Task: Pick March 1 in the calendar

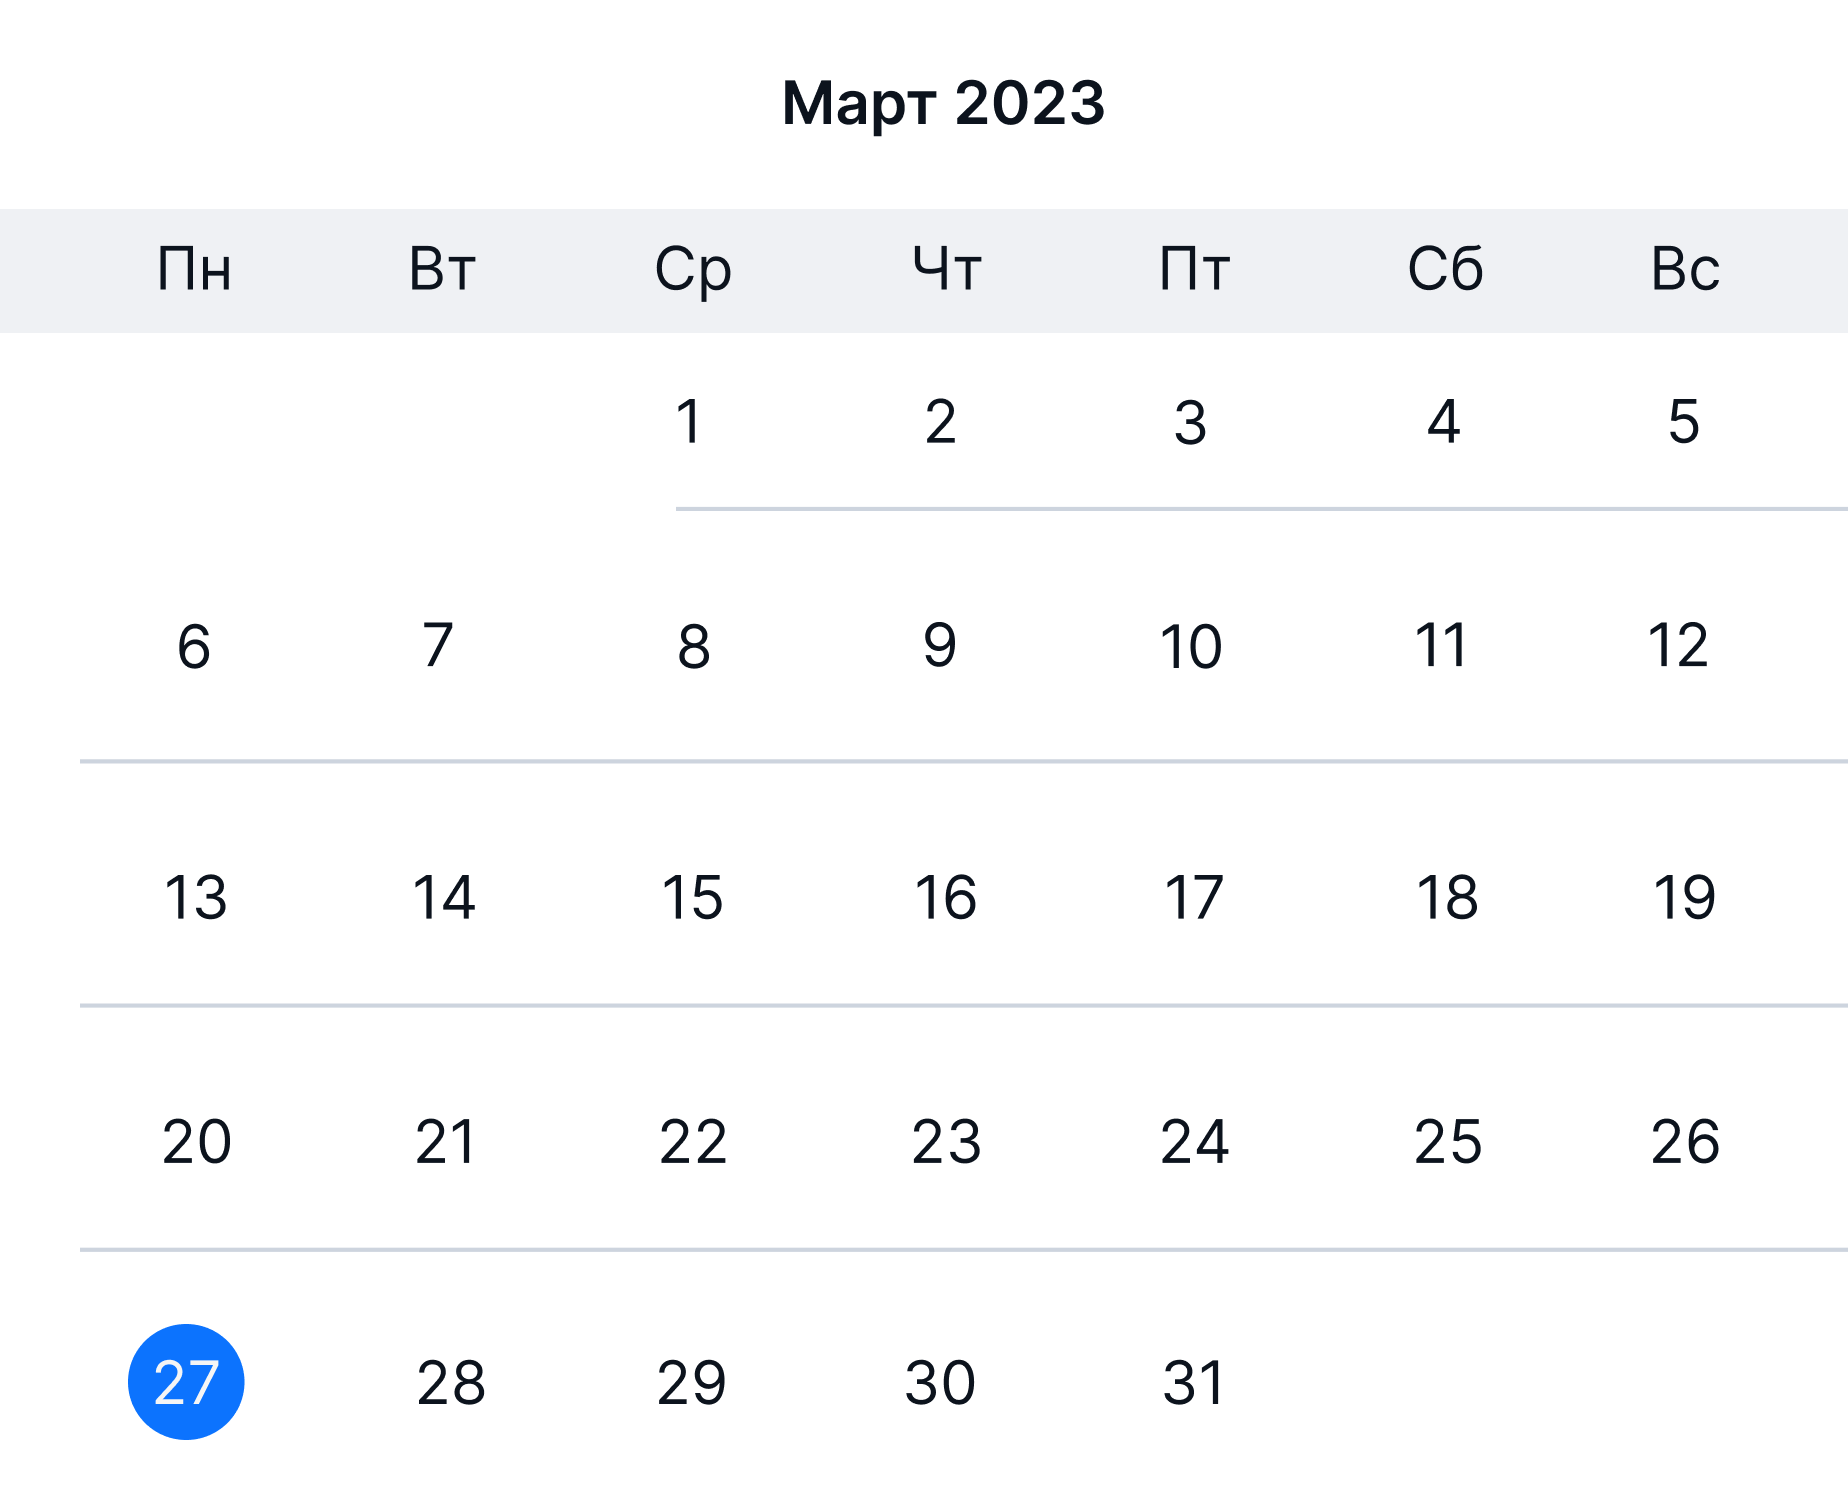Action: [x=688, y=421]
